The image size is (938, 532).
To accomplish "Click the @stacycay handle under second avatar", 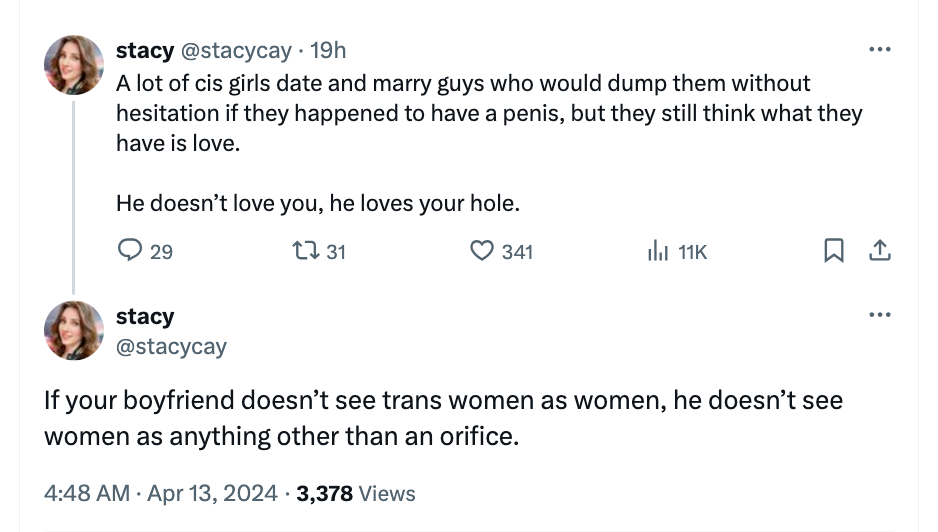I will pos(171,347).
